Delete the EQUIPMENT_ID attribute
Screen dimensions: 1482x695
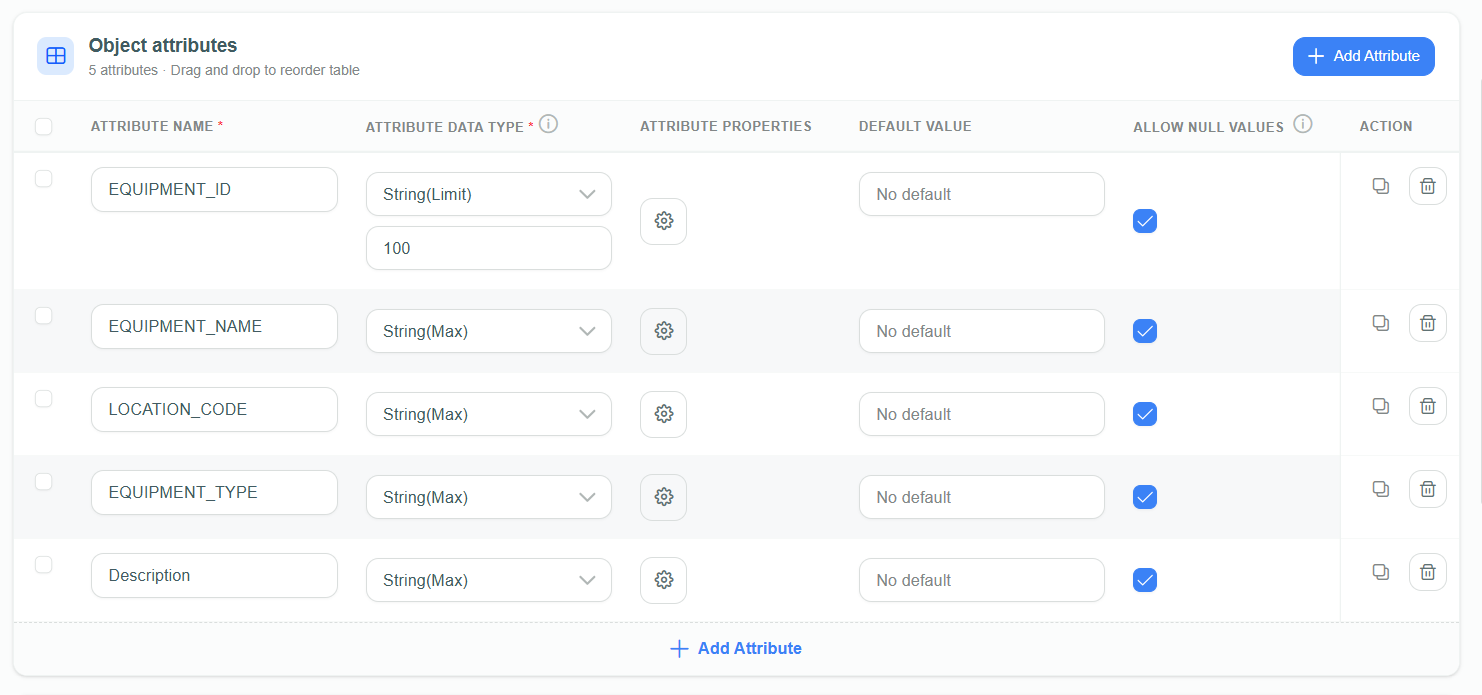pyautogui.click(x=1428, y=186)
